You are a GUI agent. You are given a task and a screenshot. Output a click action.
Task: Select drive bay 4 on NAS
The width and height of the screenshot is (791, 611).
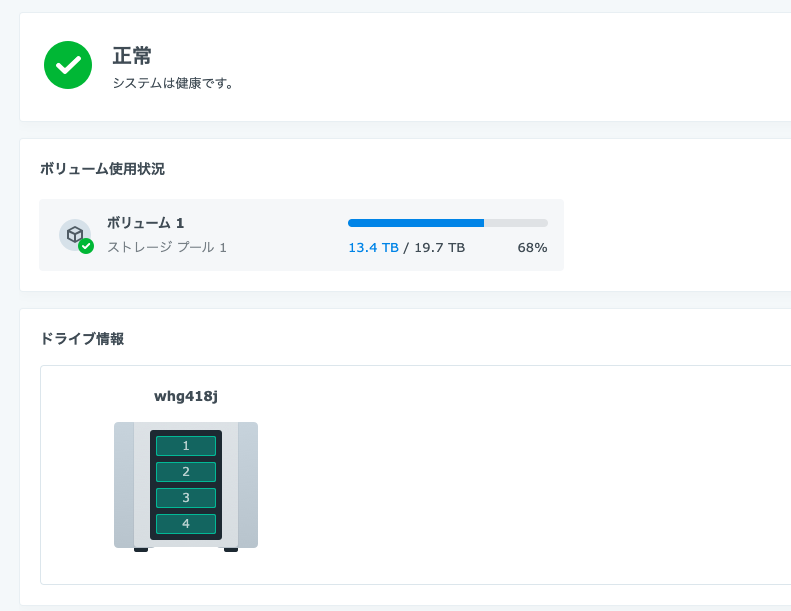click(x=186, y=524)
